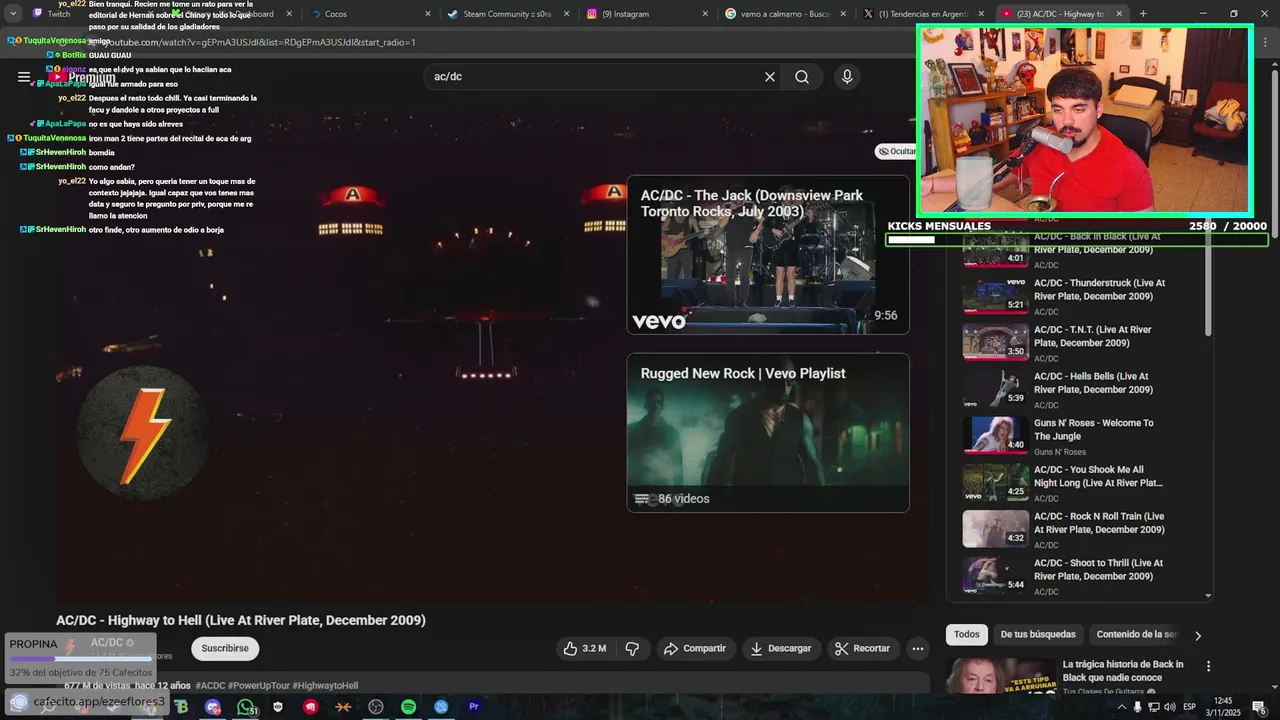Screen dimensions: 1280x720
Task: Click the Ocultar chat button
Action: click(x=897, y=151)
